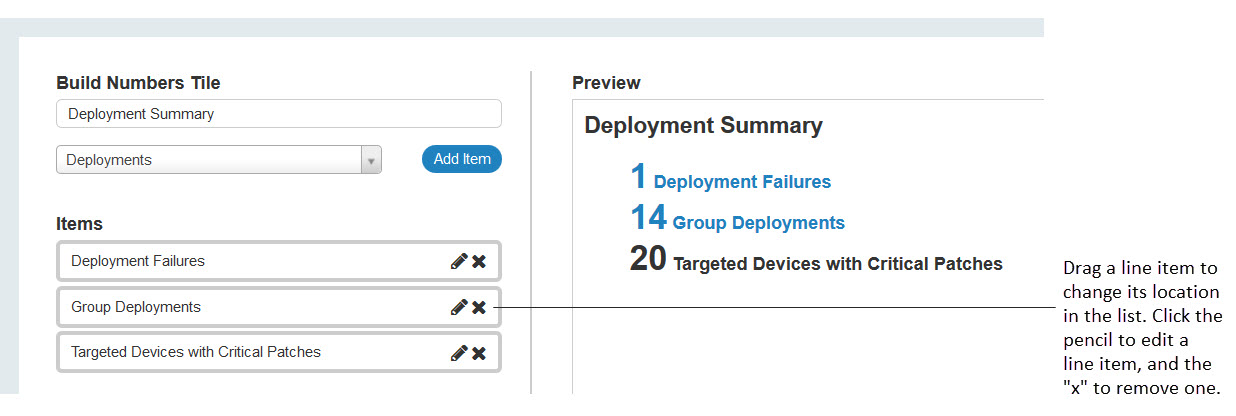Remove the Deployment Failures line item
This screenshot has width=1236, height=416.
point(479,261)
